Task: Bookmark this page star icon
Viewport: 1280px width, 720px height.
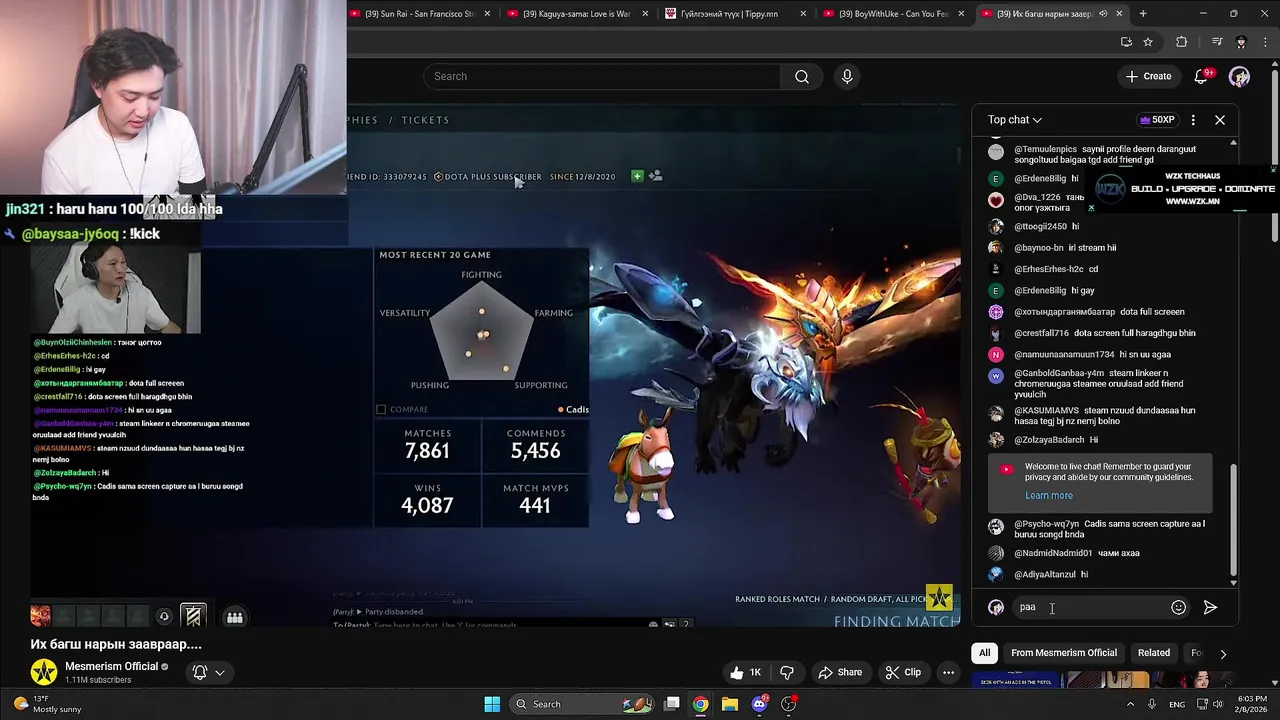Action: click(1148, 42)
